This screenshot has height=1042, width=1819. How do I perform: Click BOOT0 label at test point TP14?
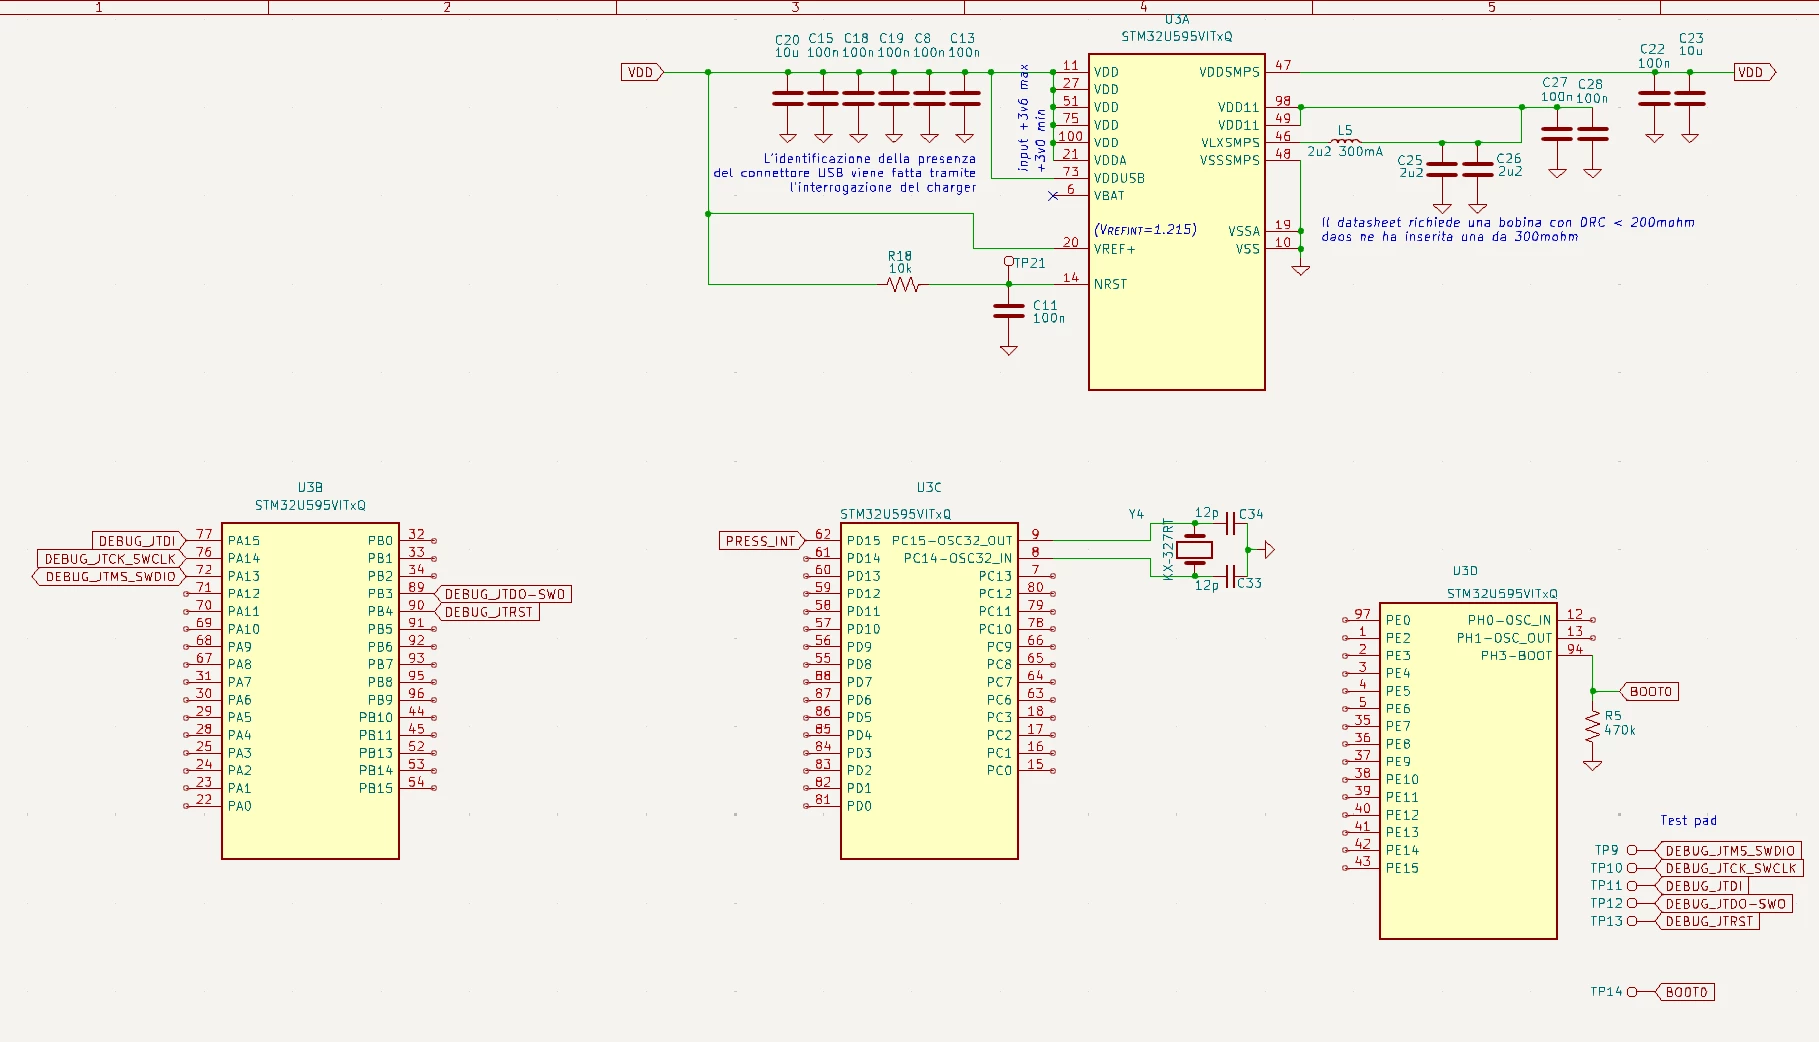click(x=1685, y=992)
